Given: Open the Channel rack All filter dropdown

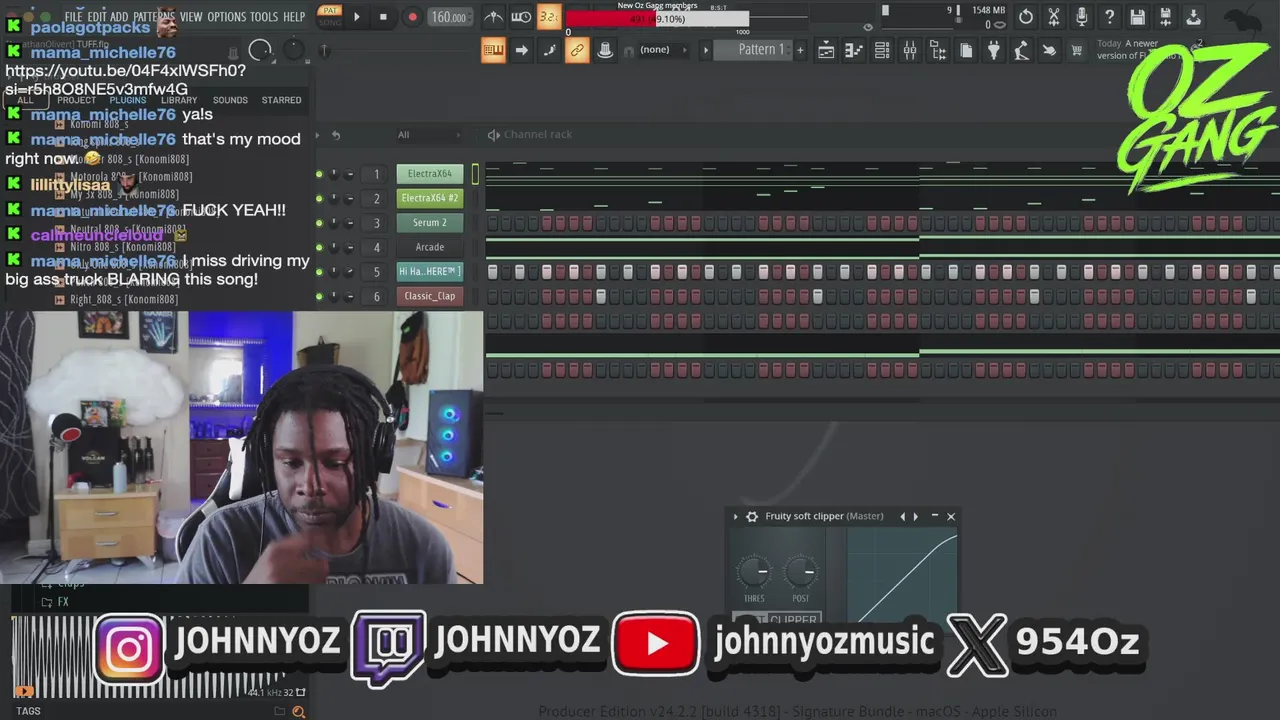Looking at the screenshot, I should click(x=428, y=135).
